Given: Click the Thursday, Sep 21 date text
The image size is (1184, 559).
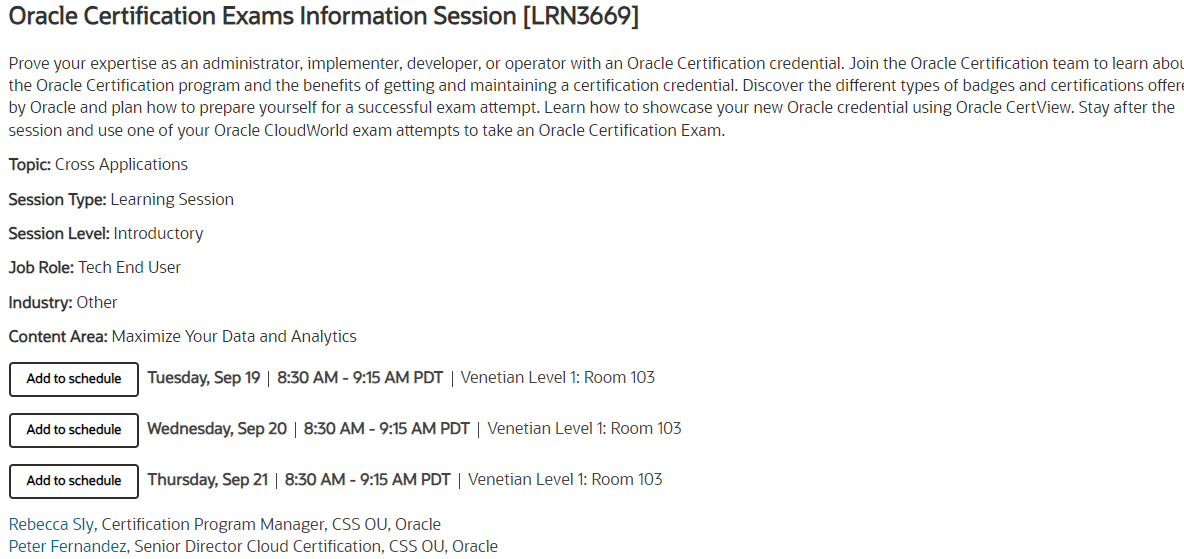Looking at the screenshot, I should click(208, 479).
